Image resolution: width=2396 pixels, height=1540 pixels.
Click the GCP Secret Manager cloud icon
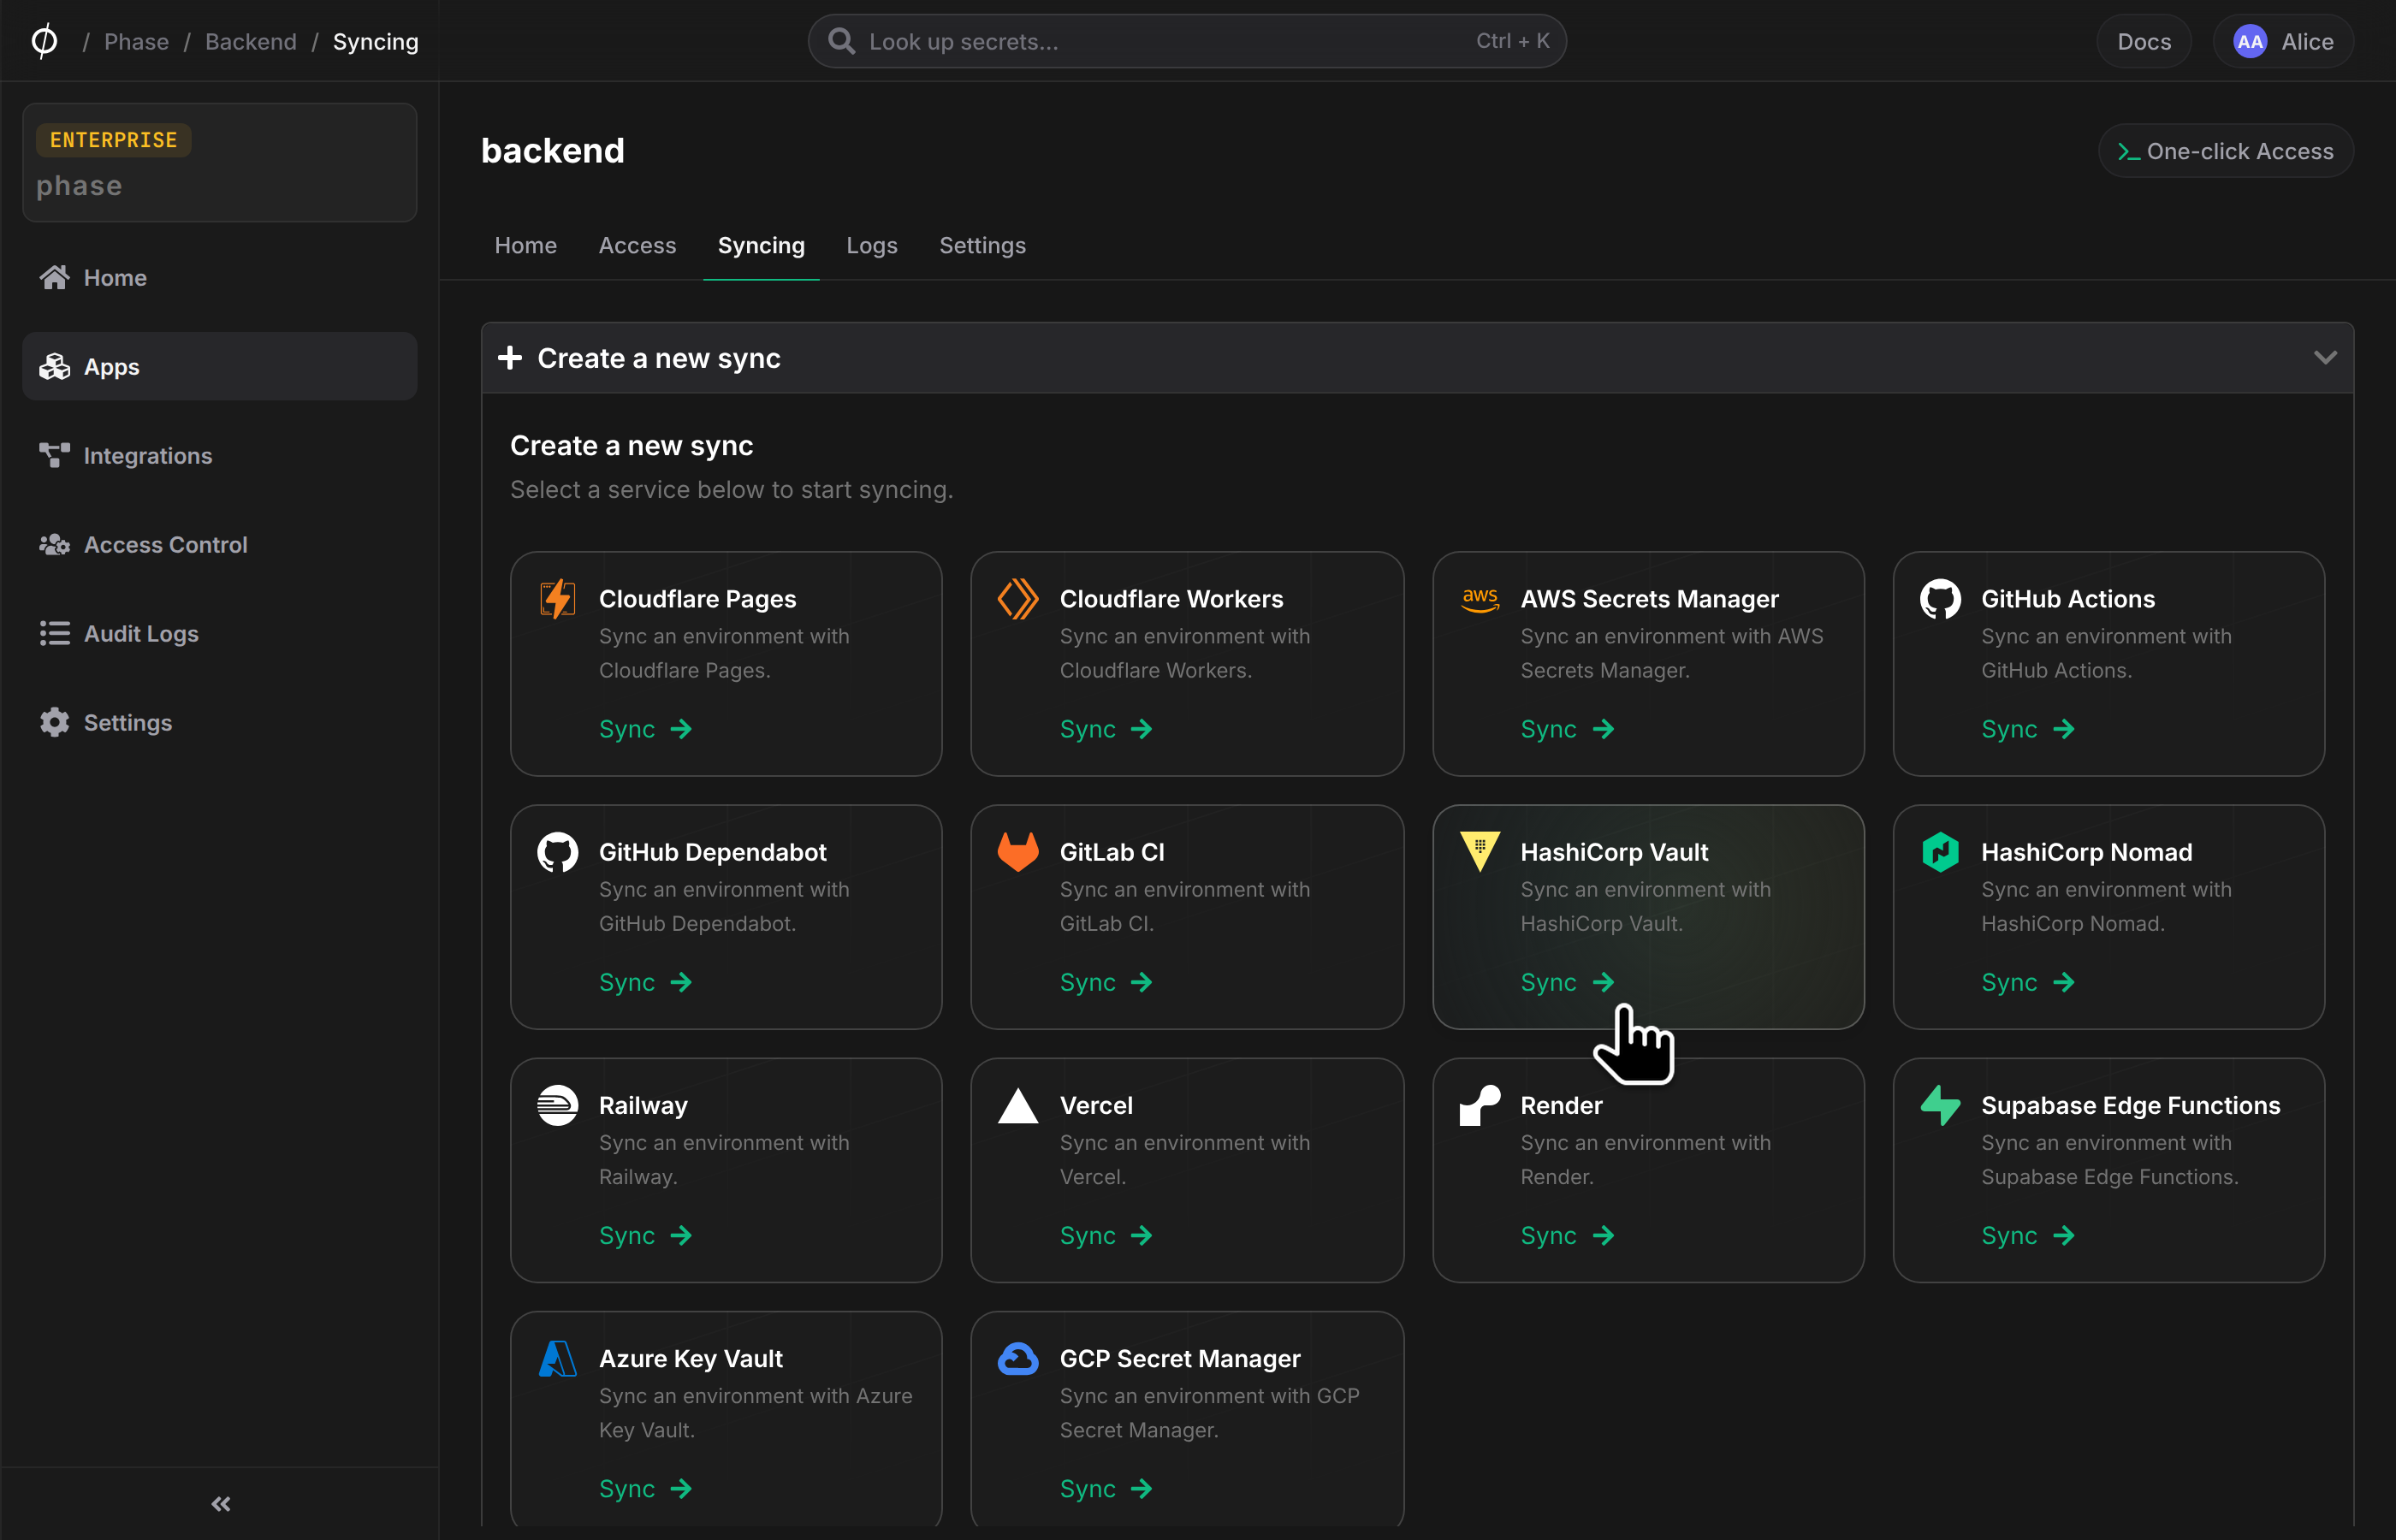[1018, 1358]
